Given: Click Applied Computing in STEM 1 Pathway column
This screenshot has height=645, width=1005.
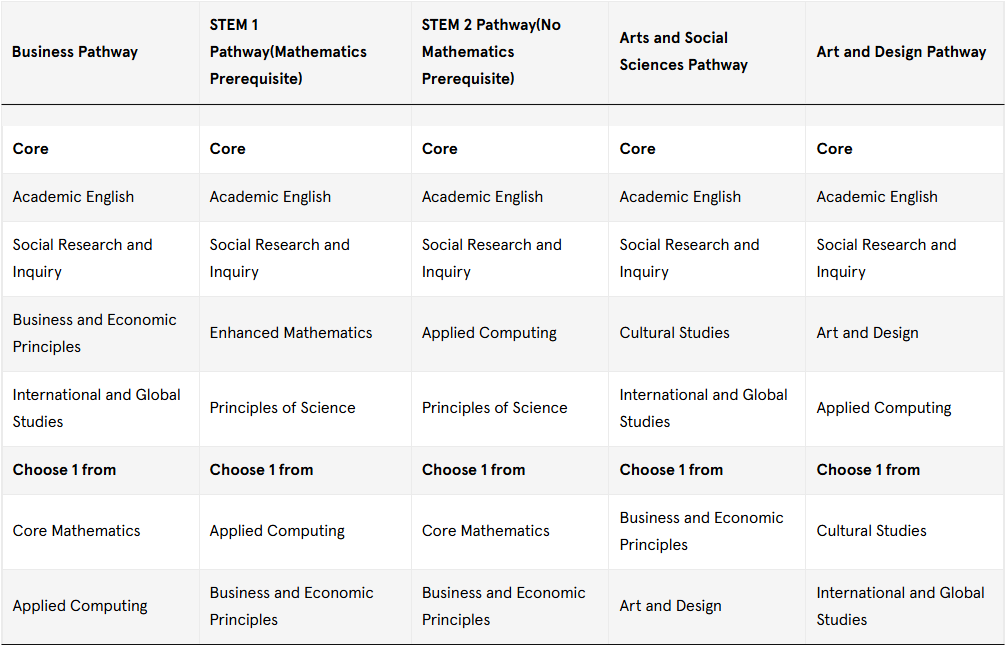Looking at the screenshot, I should pos(277,531).
